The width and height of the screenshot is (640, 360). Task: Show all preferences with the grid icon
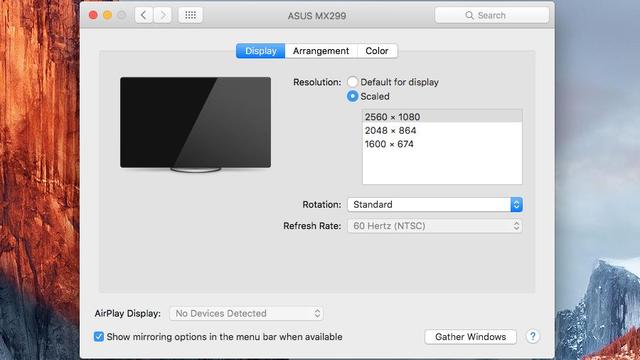[191, 16]
